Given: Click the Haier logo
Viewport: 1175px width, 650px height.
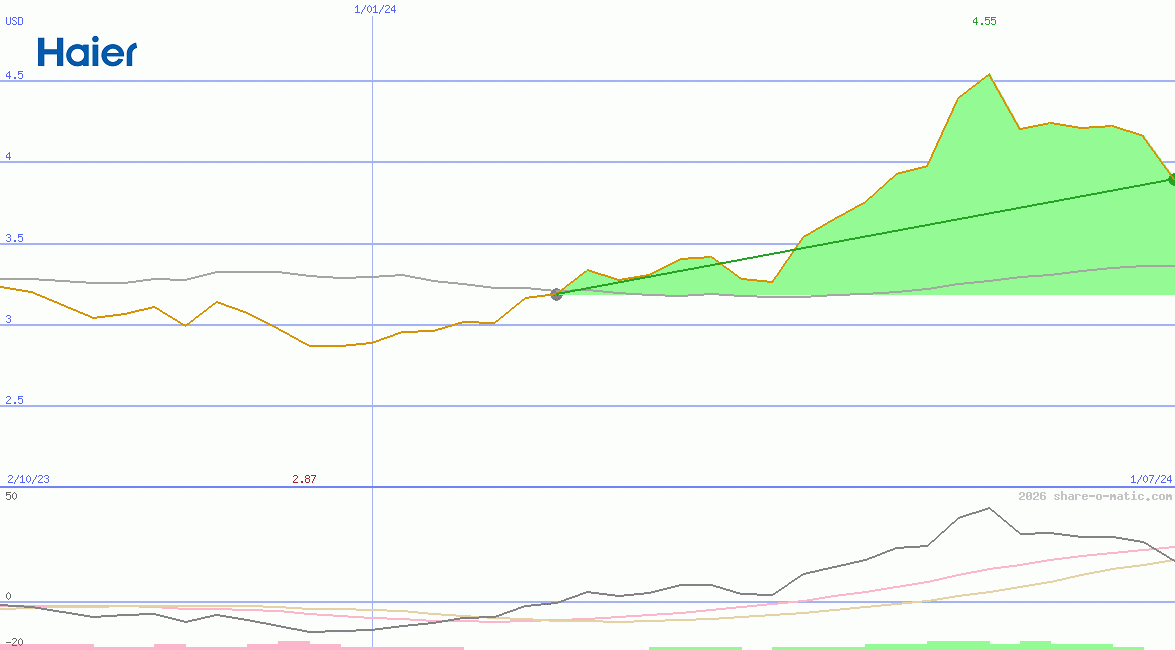Looking at the screenshot, I should pos(87,52).
